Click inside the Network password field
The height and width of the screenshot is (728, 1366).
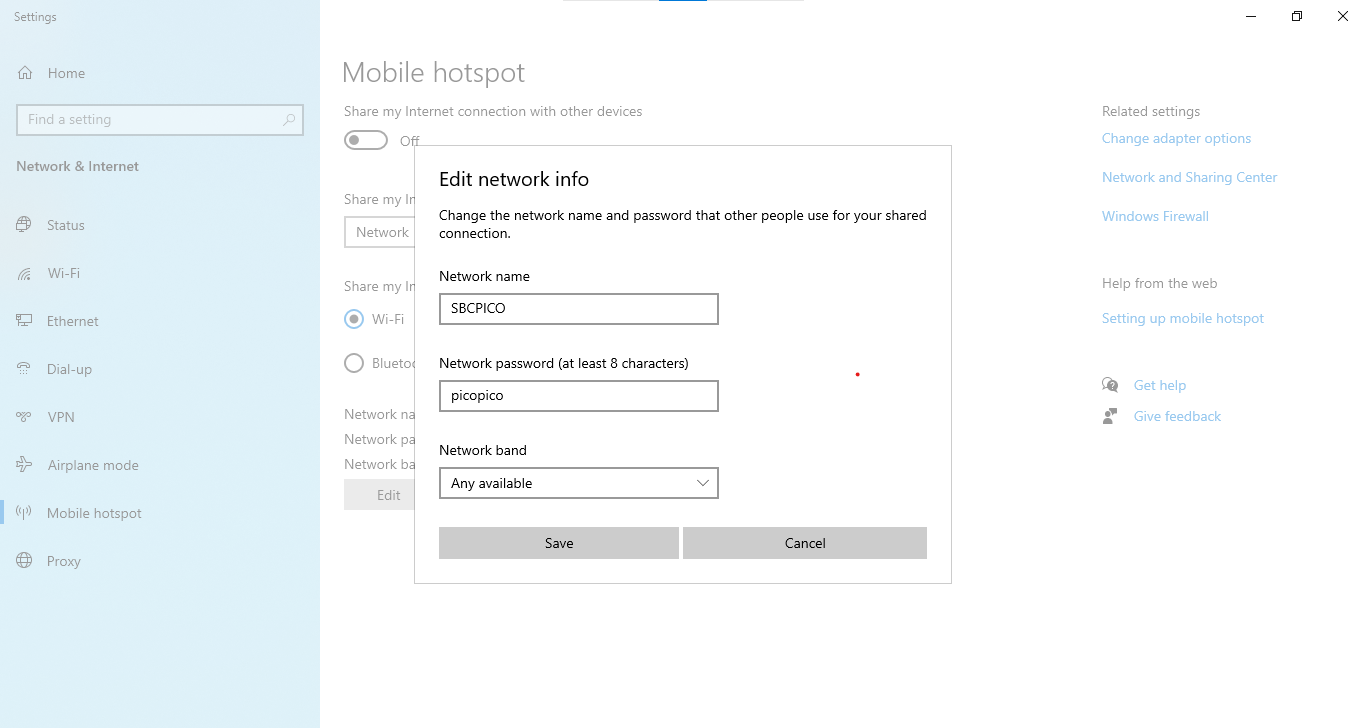(578, 396)
